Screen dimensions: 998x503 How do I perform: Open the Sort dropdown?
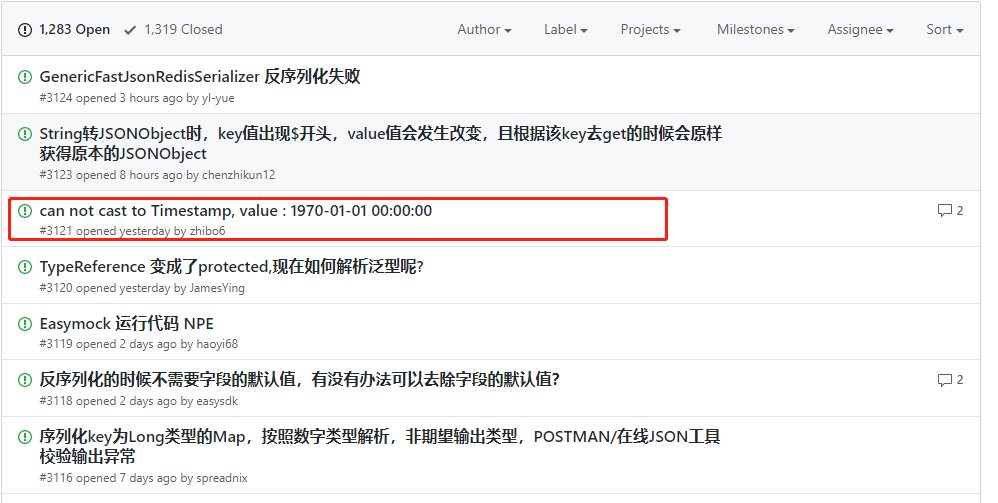(945, 30)
